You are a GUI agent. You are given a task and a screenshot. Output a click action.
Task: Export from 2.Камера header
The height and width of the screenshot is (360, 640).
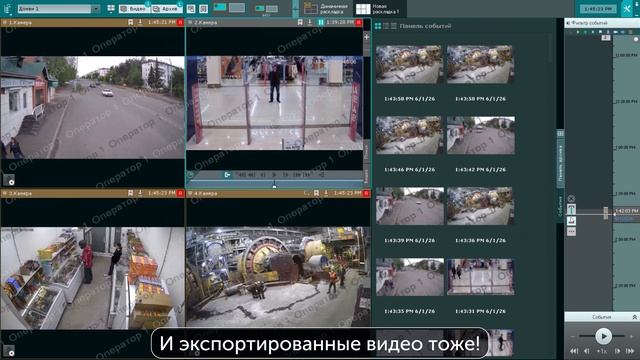tap(310, 22)
